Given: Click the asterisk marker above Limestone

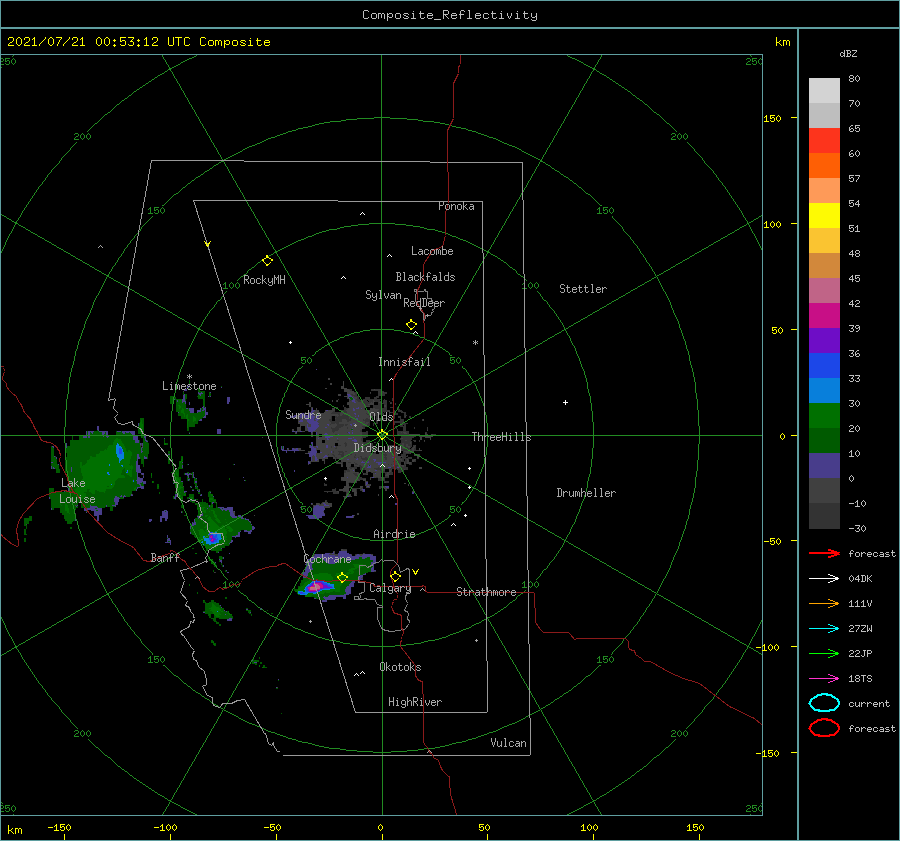Looking at the screenshot, I should click(x=189, y=377).
